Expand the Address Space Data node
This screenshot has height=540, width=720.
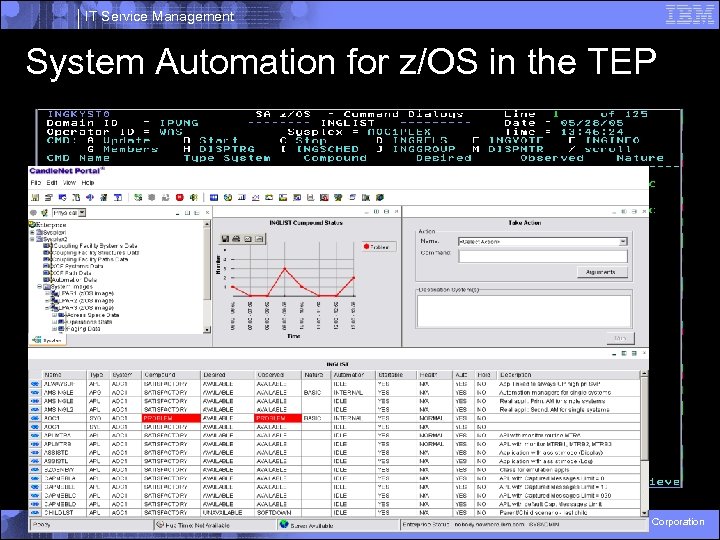54,315
